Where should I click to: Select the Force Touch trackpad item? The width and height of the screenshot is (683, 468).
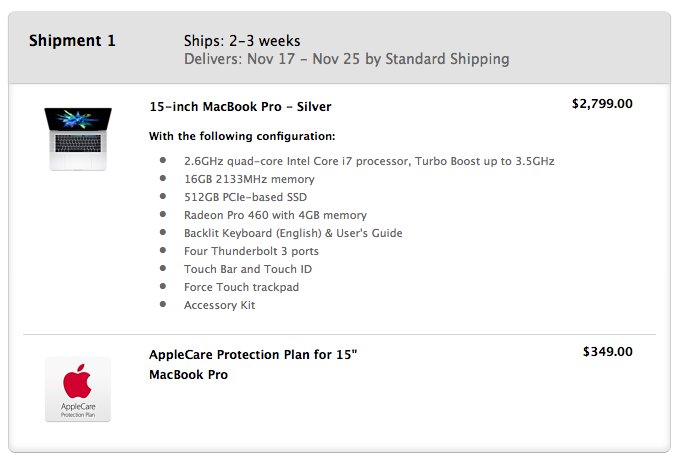tap(241, 287)
